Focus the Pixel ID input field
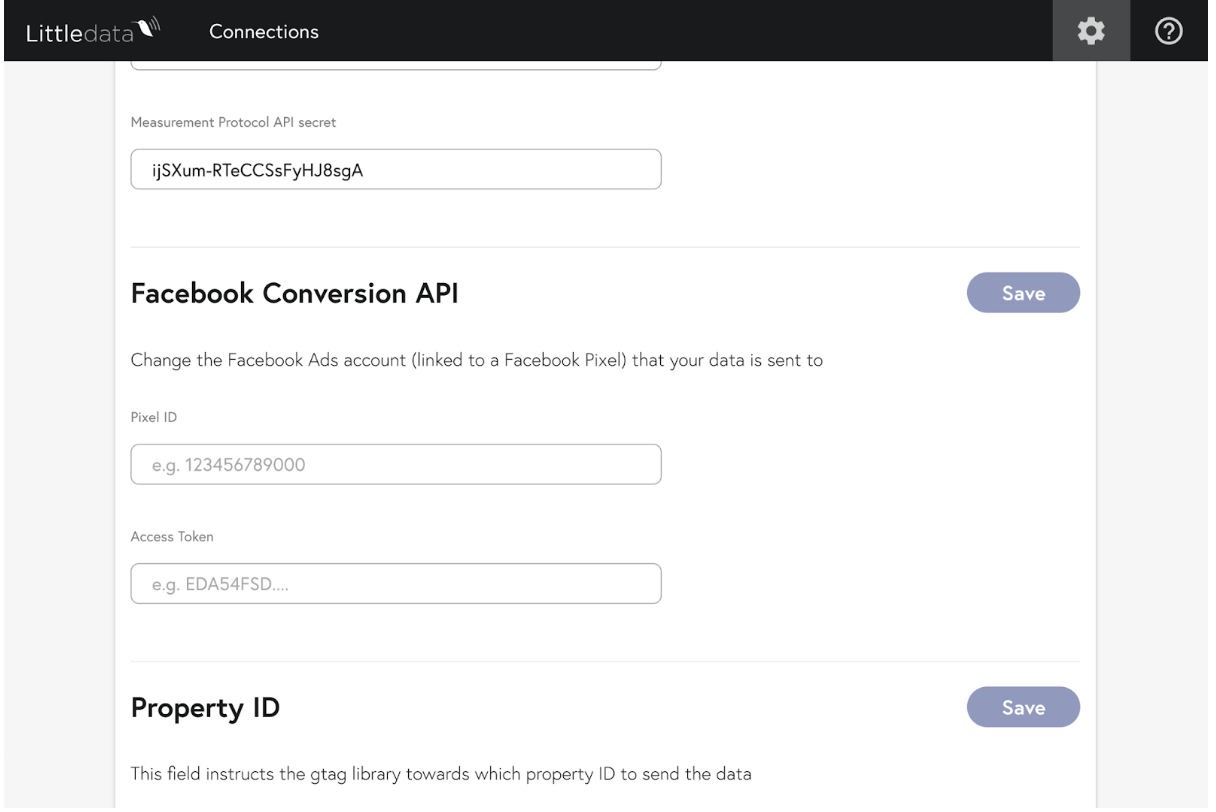 [396, 464]
